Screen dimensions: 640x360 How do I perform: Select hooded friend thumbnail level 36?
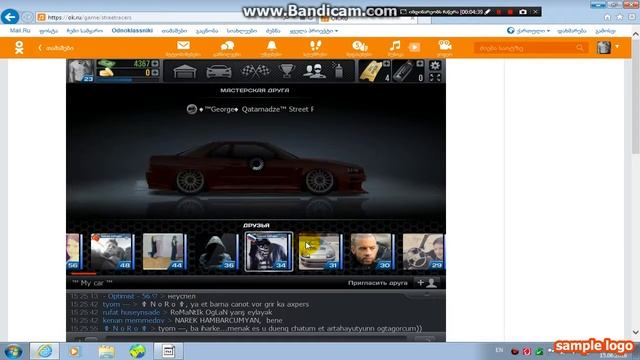216,252
